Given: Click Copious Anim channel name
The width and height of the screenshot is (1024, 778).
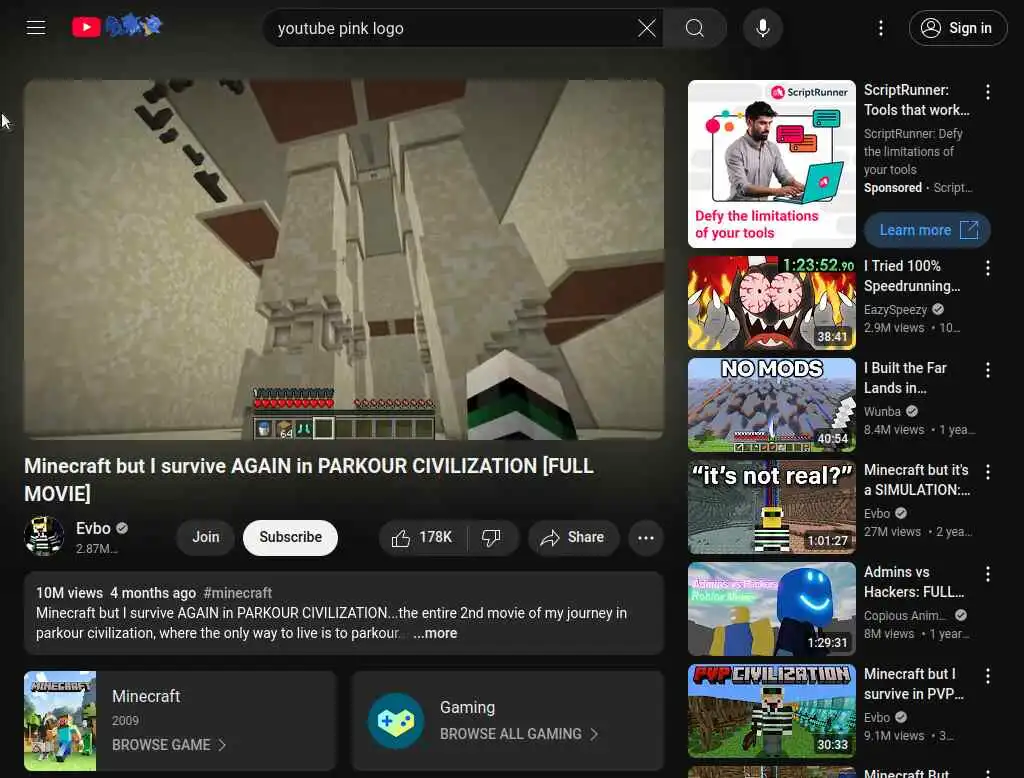Looking at the screenshot, I should click(x=904, y=615).
